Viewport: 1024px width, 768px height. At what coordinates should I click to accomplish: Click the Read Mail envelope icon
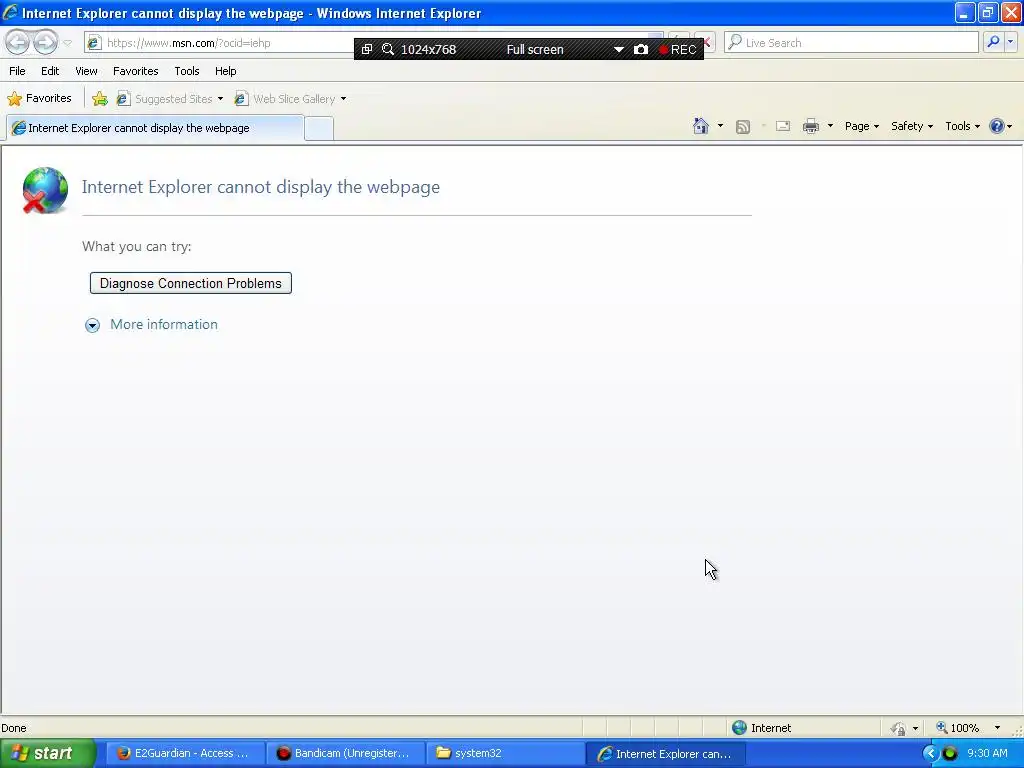783,126
